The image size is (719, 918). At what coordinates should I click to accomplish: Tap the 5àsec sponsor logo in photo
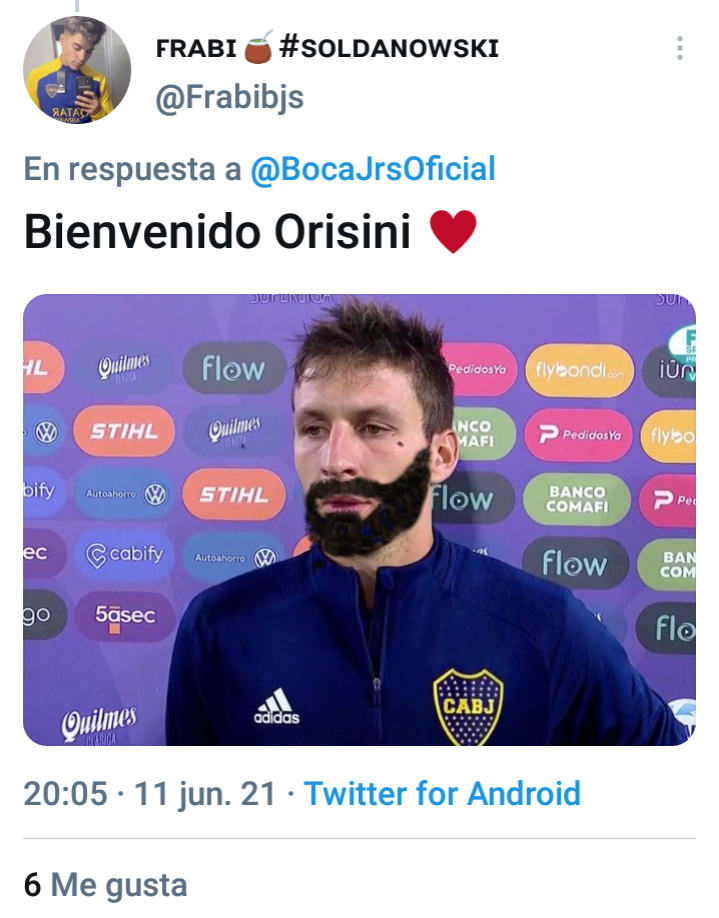(125, 617)
